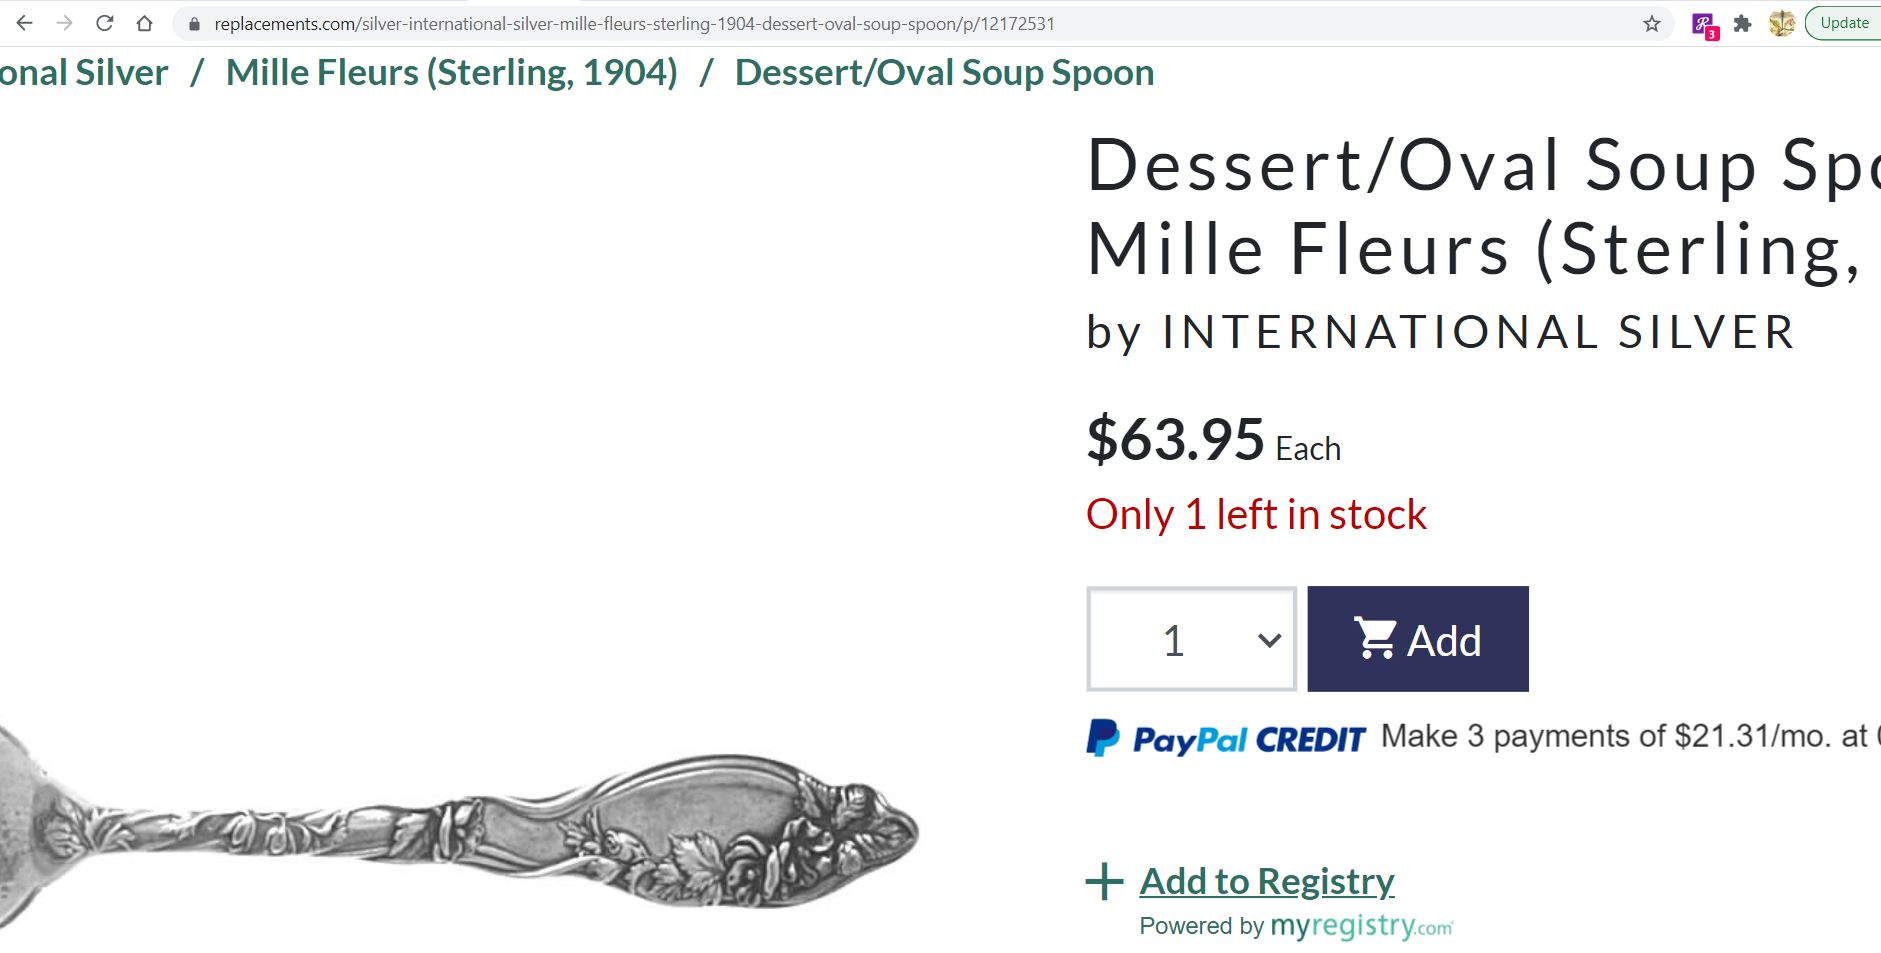Click the myregistry.com logo
This screenshot has height=953, width=1881.
click(x=1361, y=927)
